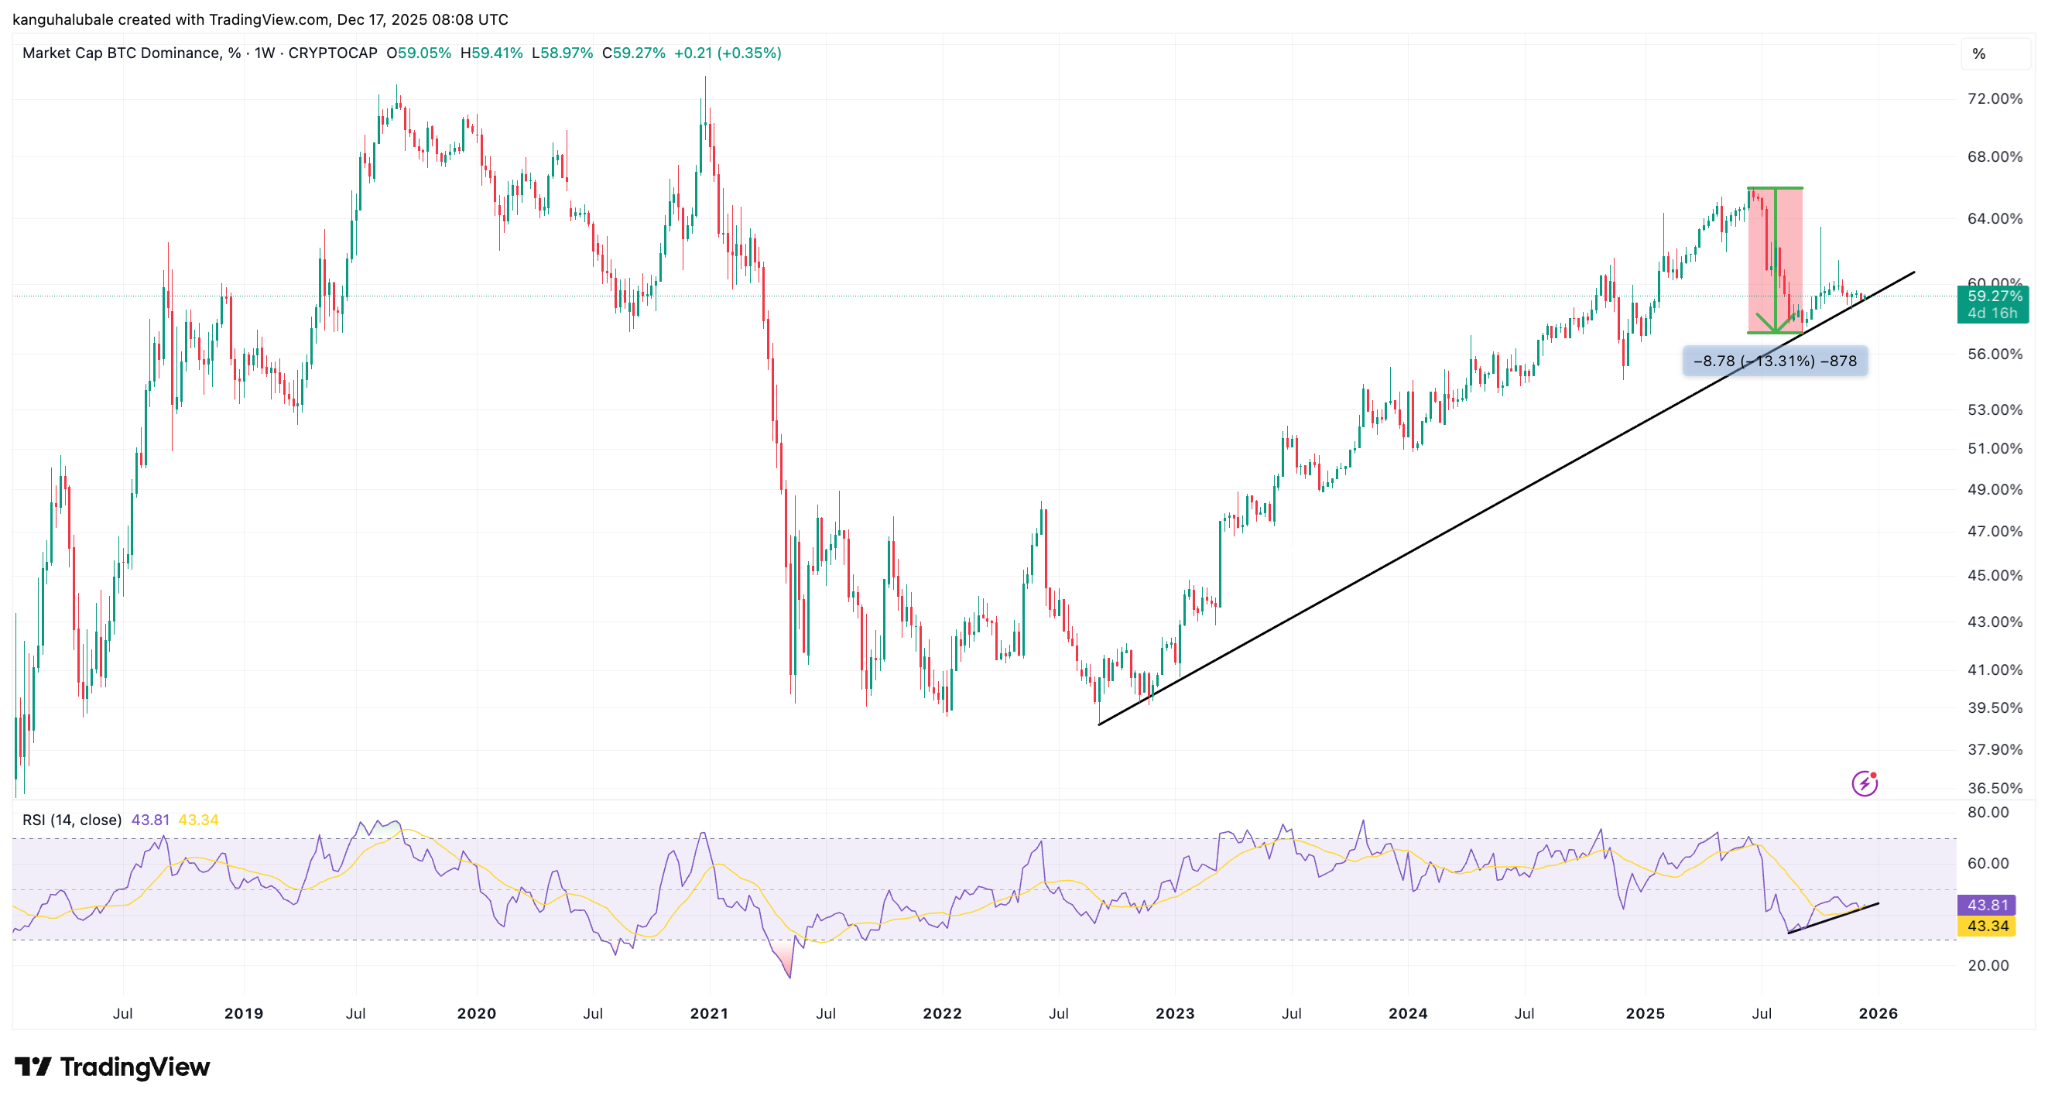The height and width of the screenshot is (1104, 2048).
Task: Click the CRYPTOCAP exchange label in header
Action: (x=332, y=53)
